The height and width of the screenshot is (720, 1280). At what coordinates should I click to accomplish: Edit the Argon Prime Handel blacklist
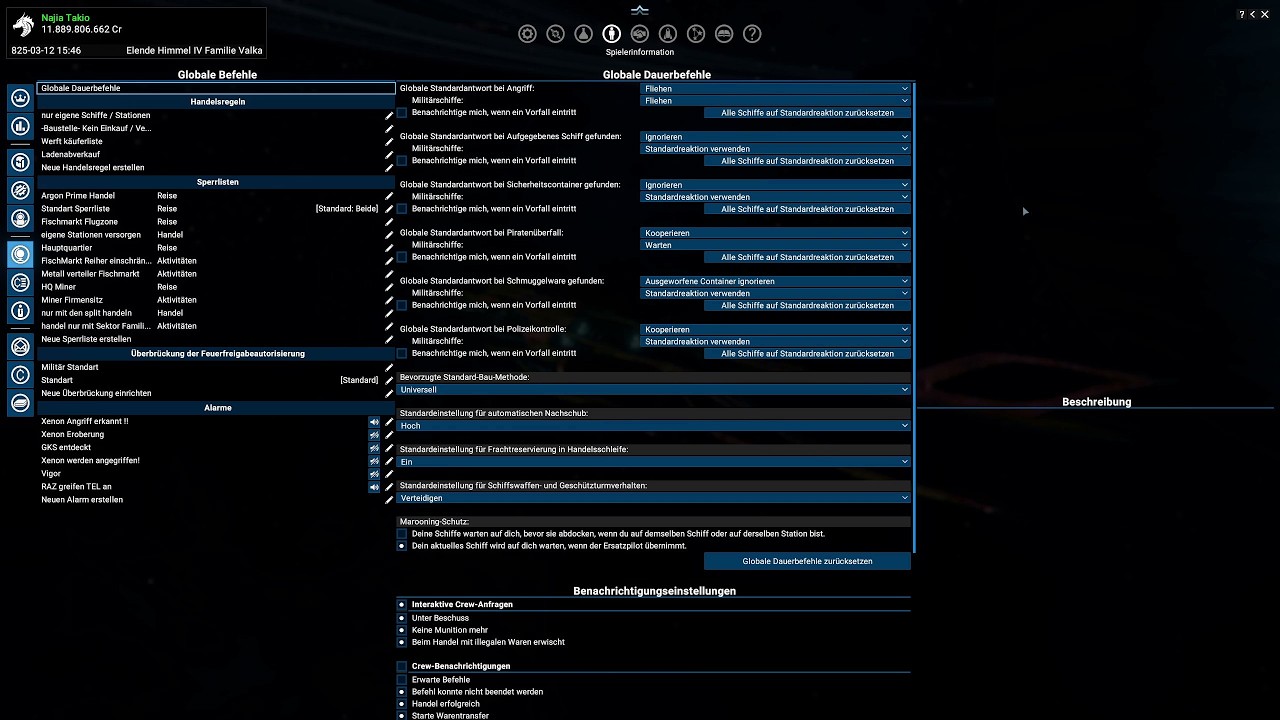pos(389,196)
